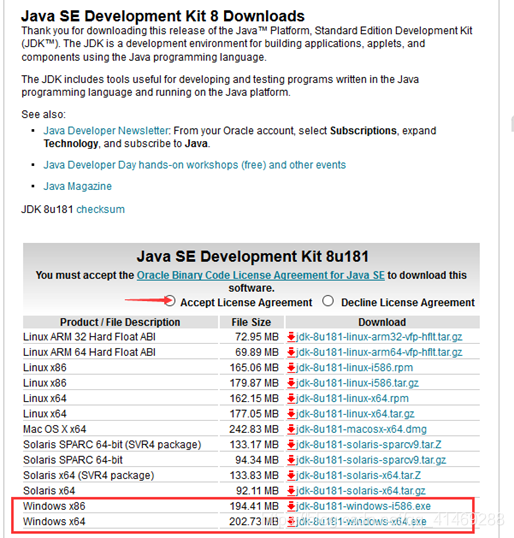Click the 72.95 MB file size cell
This screenshot has height=538, width=514.
257,337
